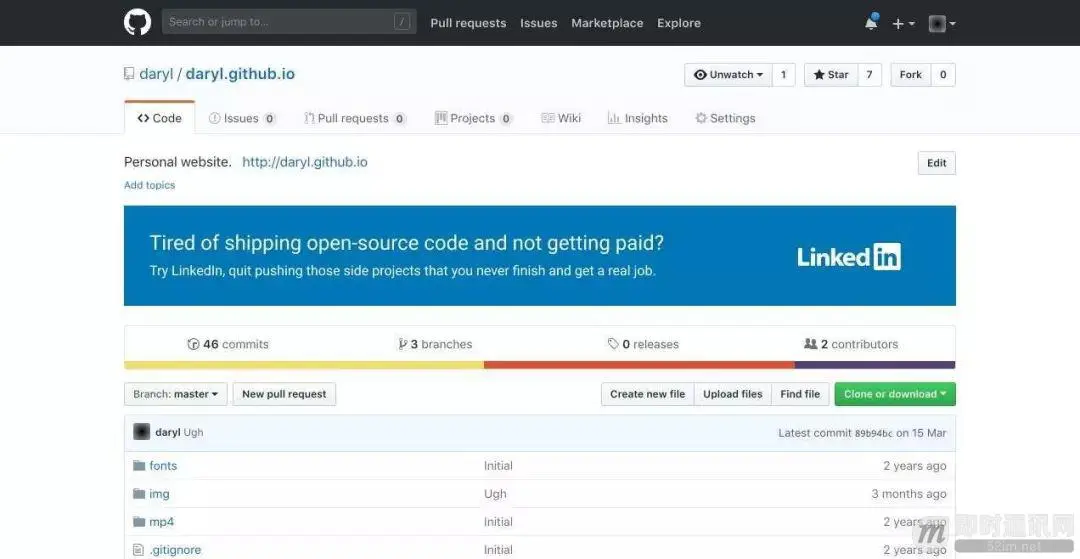Click the img folder icon
This screenshot has height=559, width=1080.
139,494
